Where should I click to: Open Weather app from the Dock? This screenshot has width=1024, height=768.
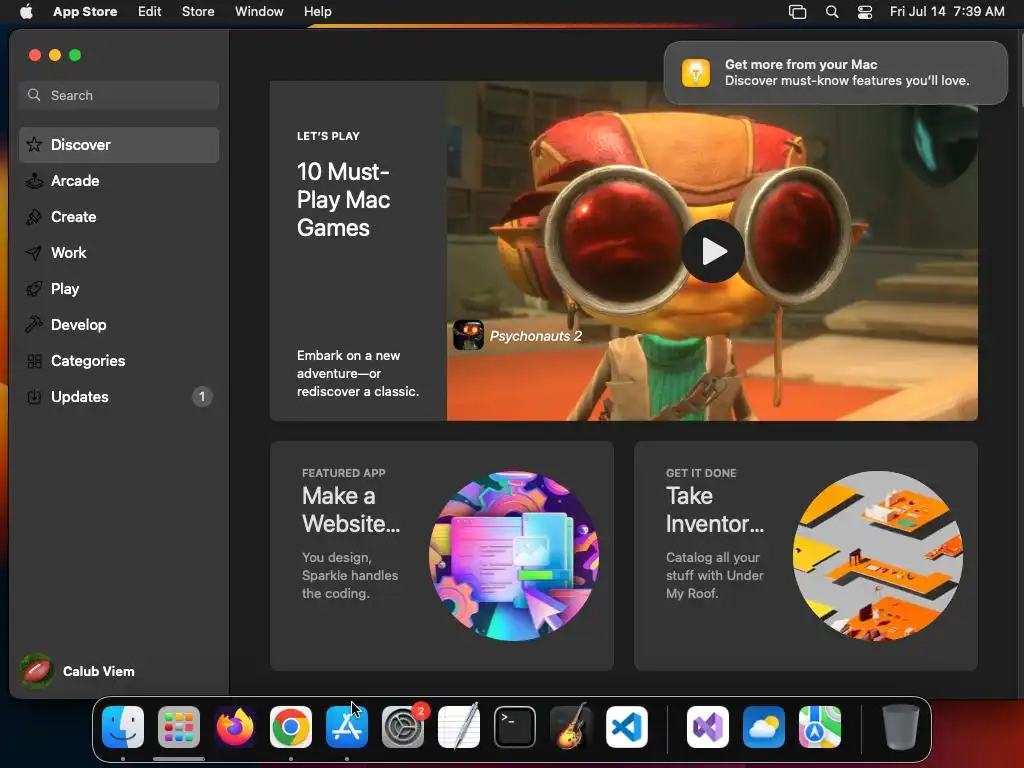[x=764, y=727]
